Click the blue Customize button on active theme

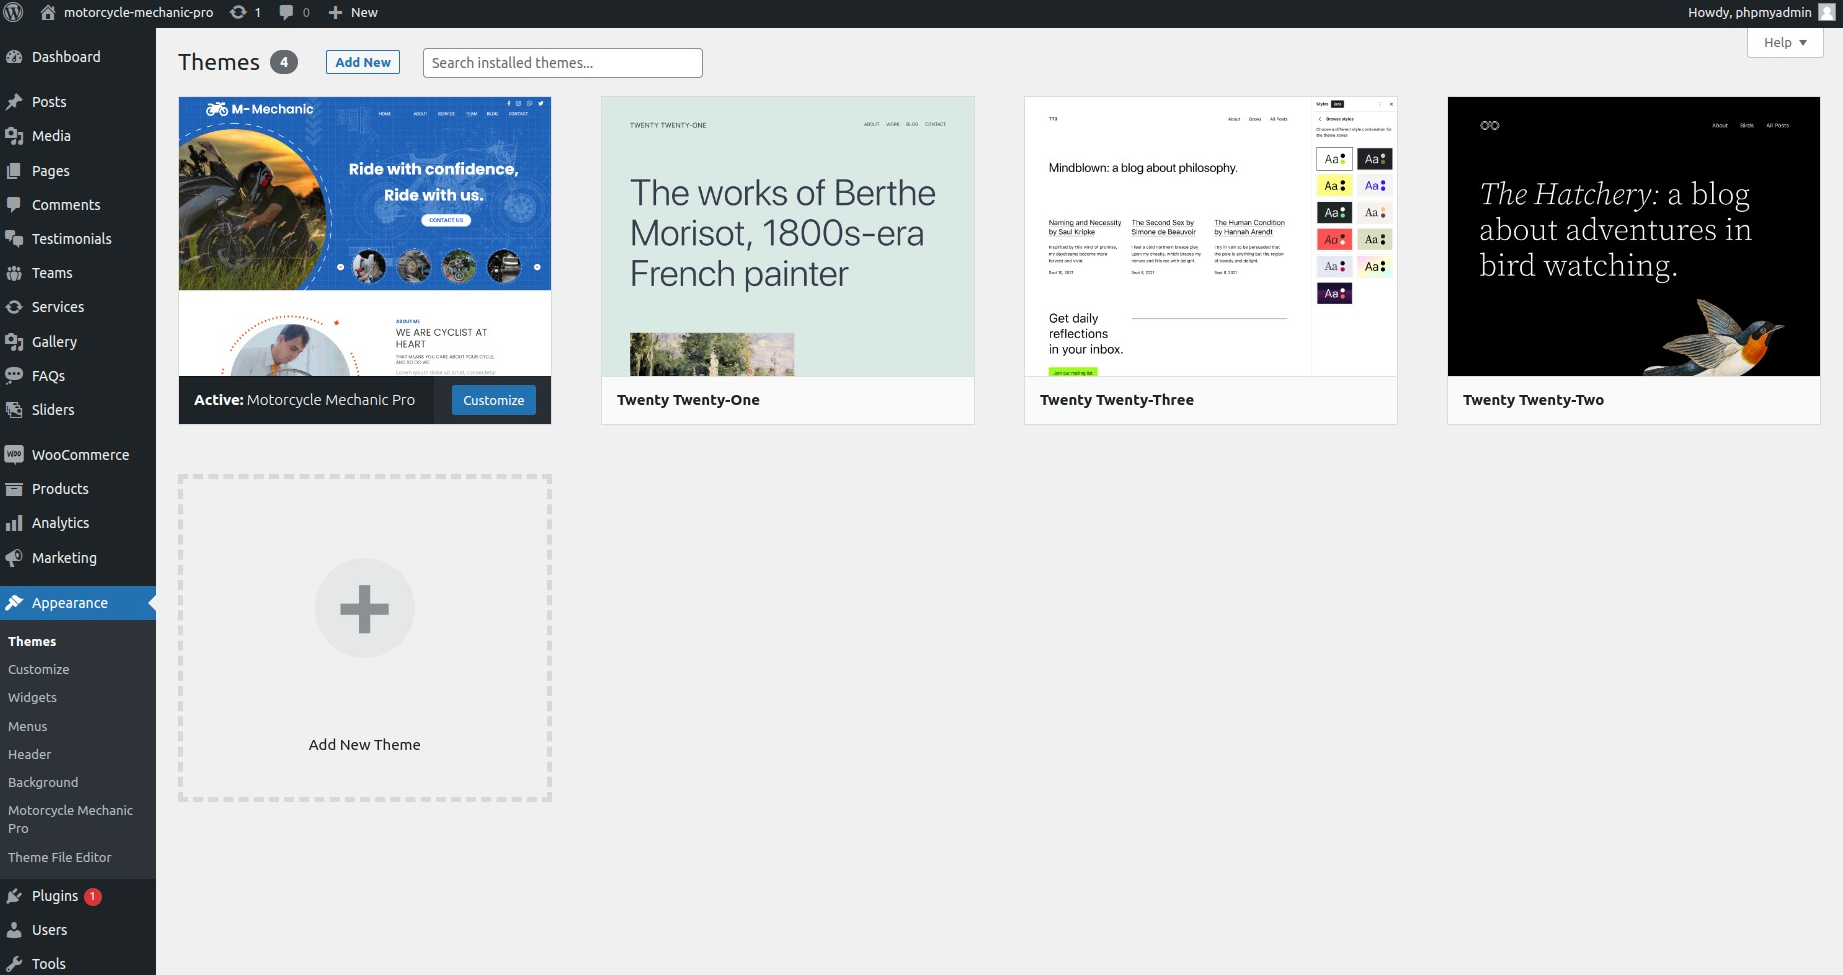pyautogui.click(x=494, y=400)
